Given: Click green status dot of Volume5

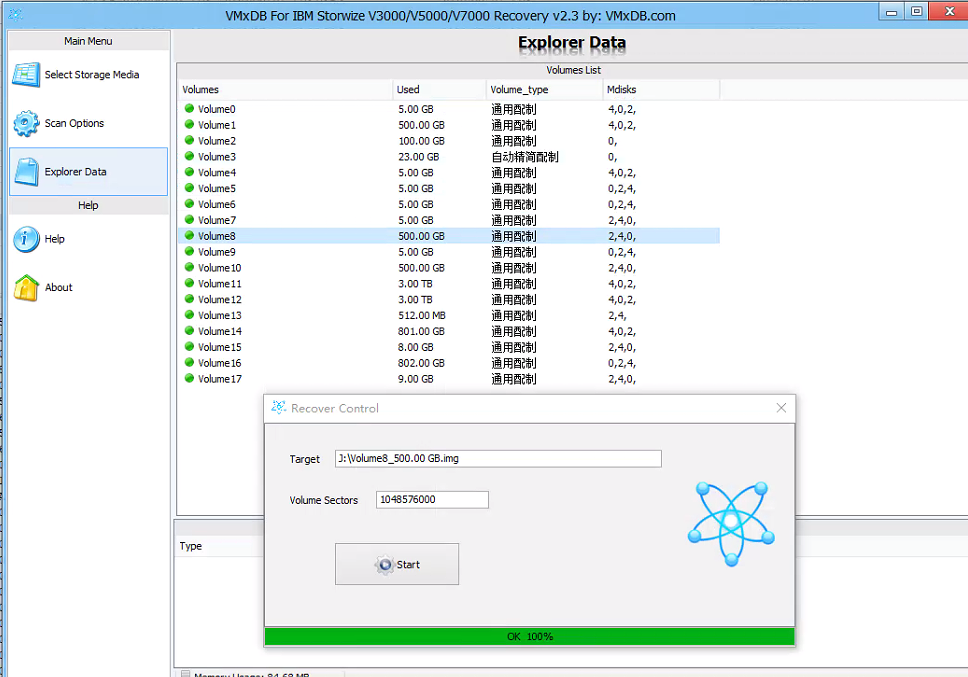Looking at the screenshot, I should [190, 188].
